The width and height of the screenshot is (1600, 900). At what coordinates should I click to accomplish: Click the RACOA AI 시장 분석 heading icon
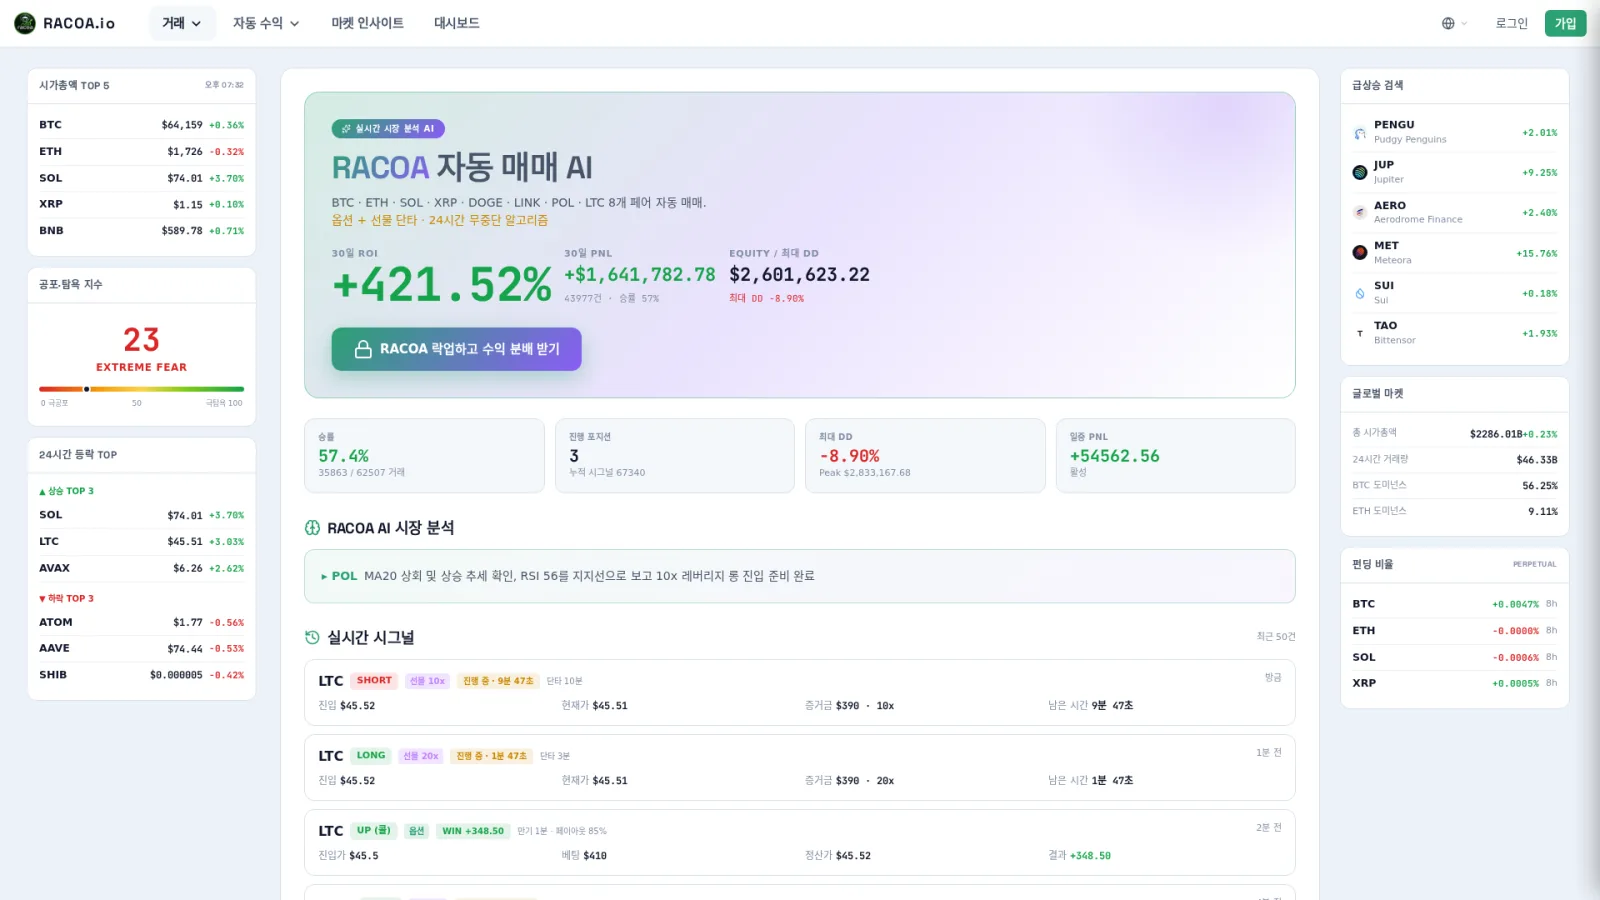tap(312, 528)
